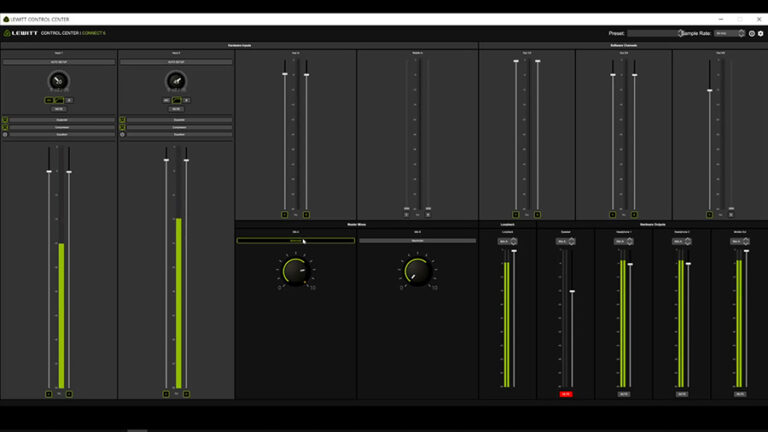Toggle Mix B button below Input 1 fader
The height and width of the screenshot is (432, 768).
pos(69,394)
